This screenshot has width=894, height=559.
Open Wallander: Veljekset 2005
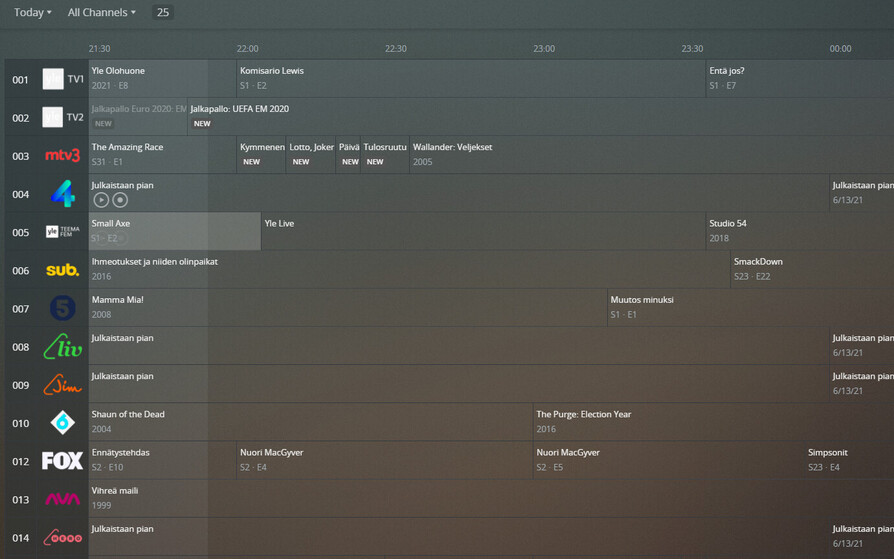click(x=652, y=155)
